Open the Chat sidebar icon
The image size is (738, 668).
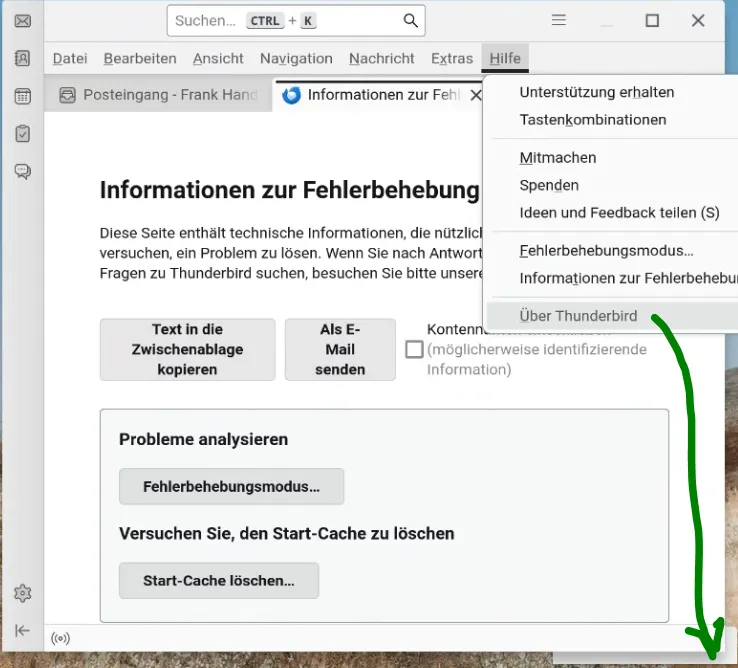point(23,171)
